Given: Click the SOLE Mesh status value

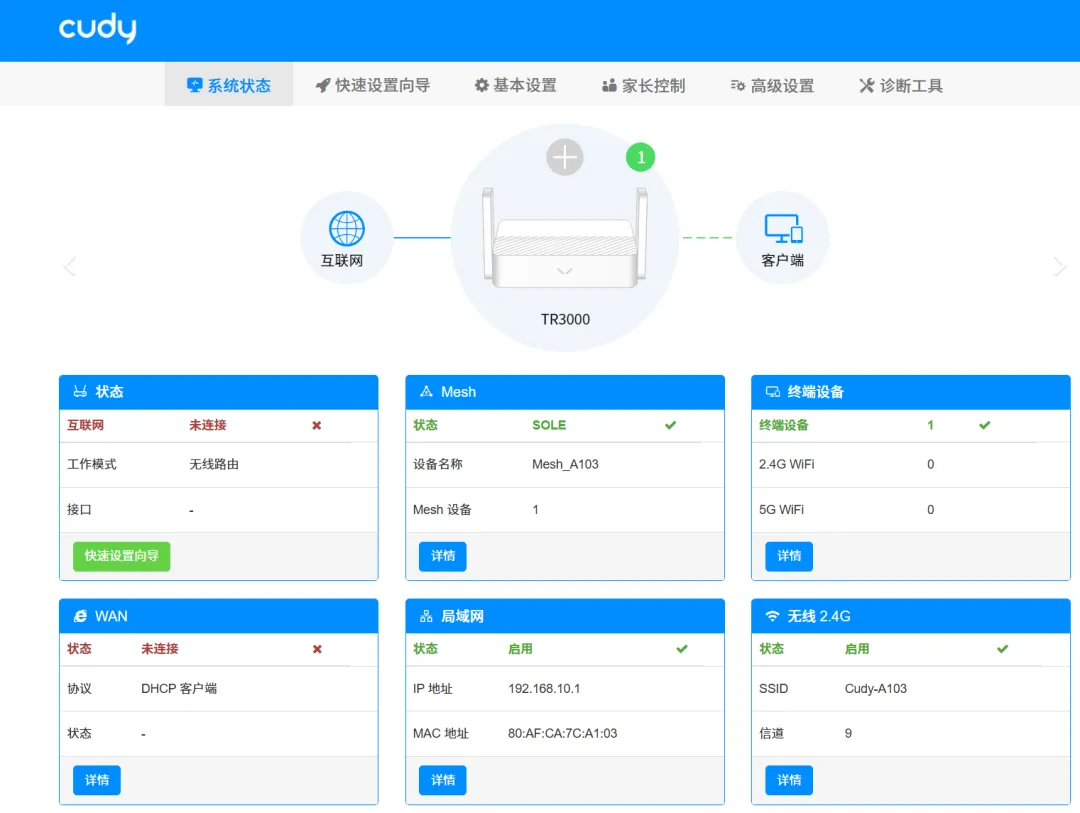Looking at the screenshot, I should click(549, 425).
